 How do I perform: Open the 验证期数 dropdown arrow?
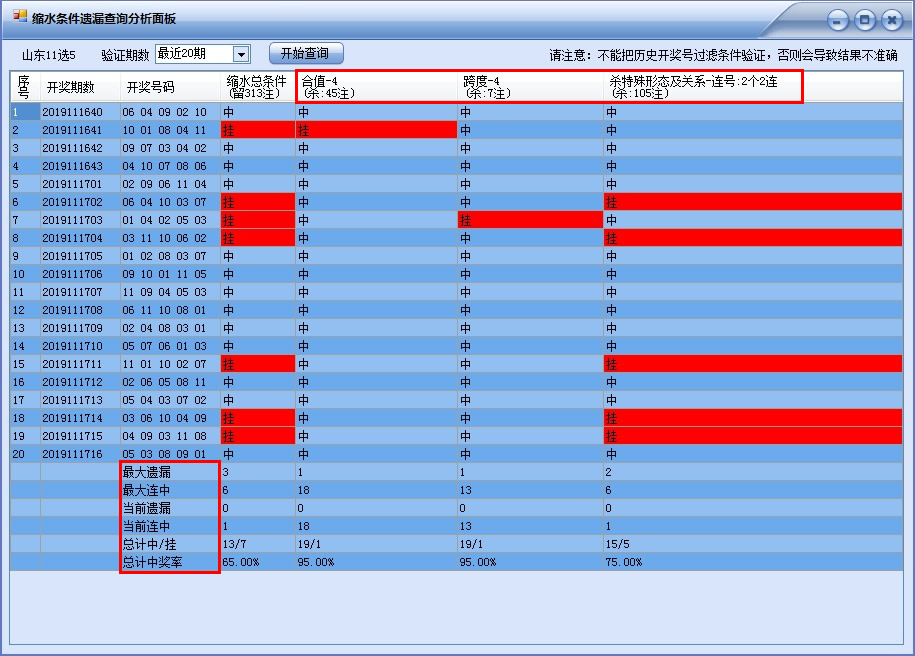tap(241, 54)
